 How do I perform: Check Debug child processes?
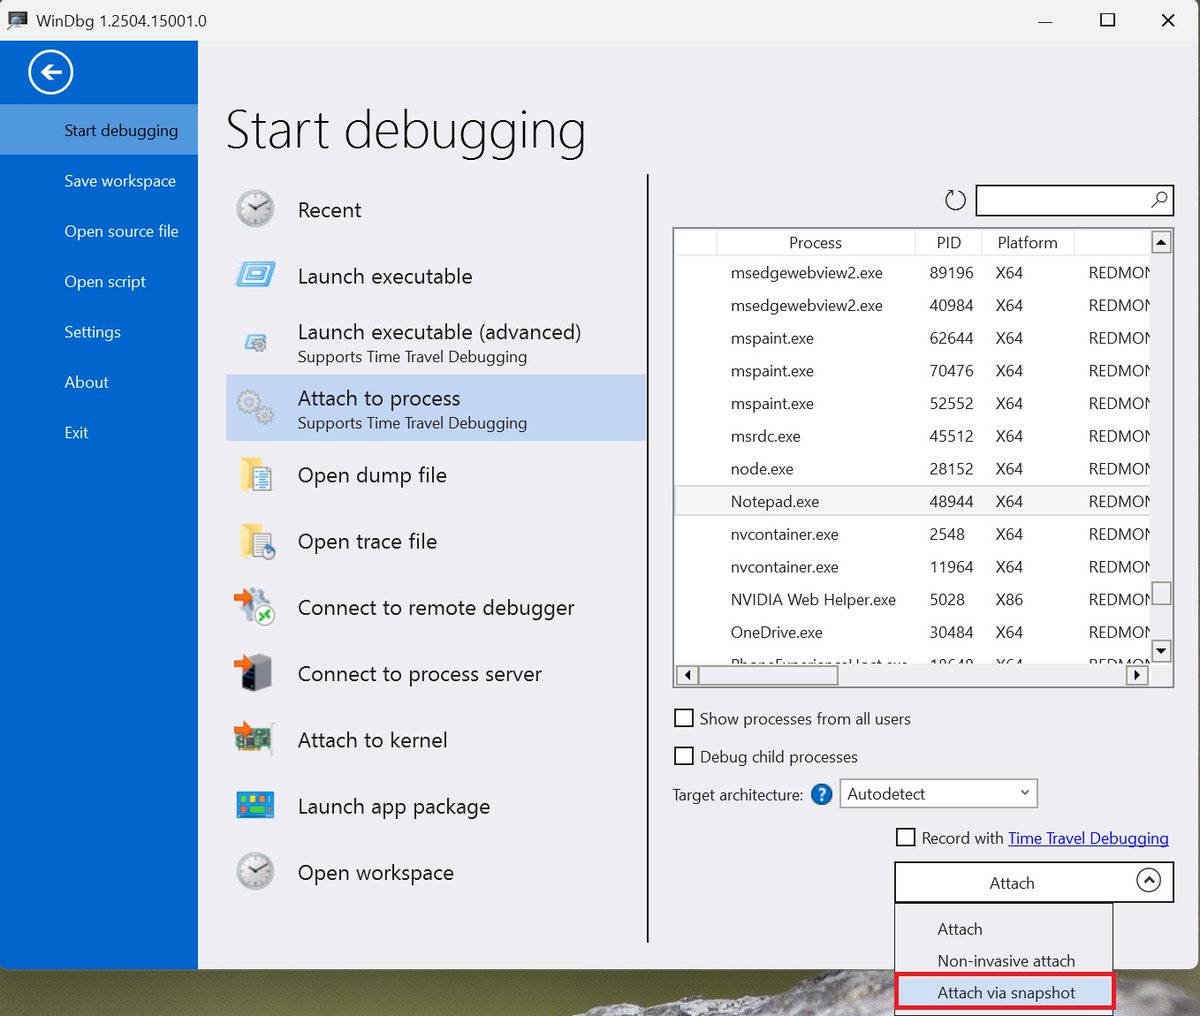pos(684,756)
